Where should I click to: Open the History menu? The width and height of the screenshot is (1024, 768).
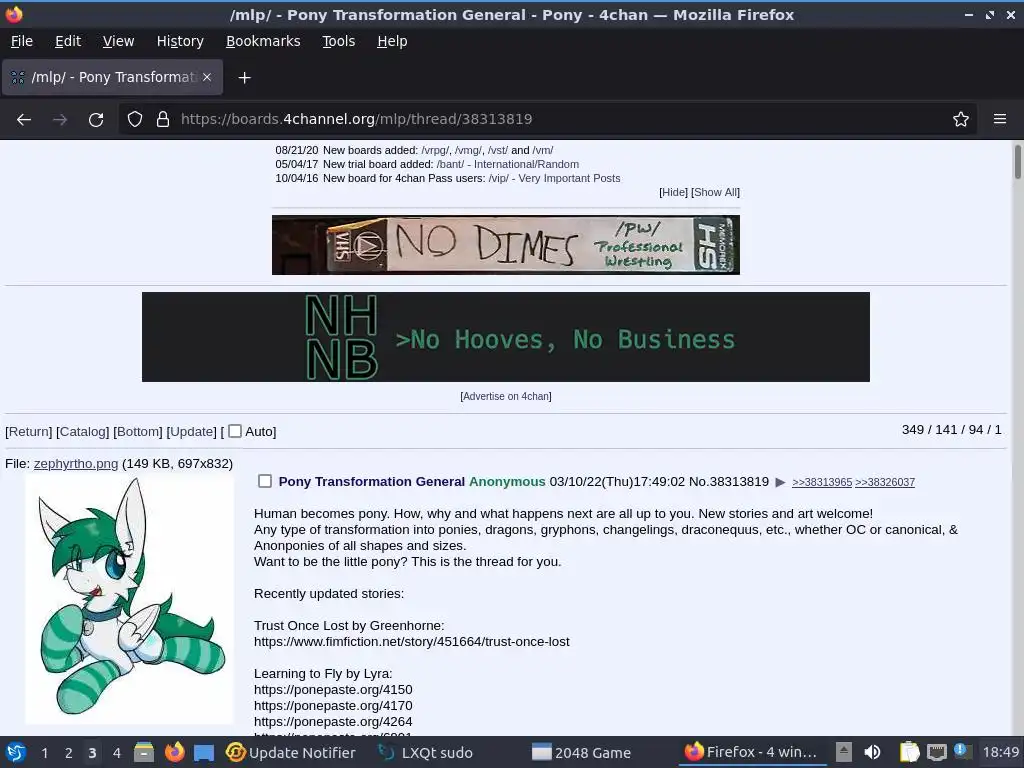180,41
